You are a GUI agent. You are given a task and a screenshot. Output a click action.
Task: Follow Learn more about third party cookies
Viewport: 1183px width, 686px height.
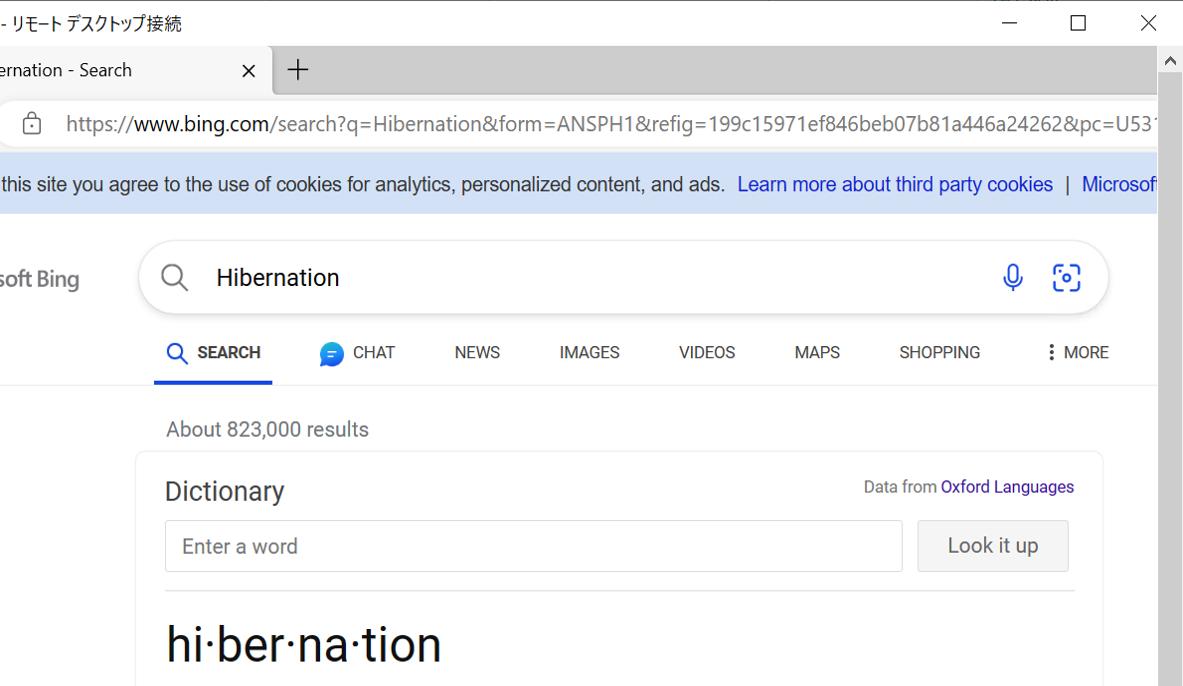(x=895, y=184)
